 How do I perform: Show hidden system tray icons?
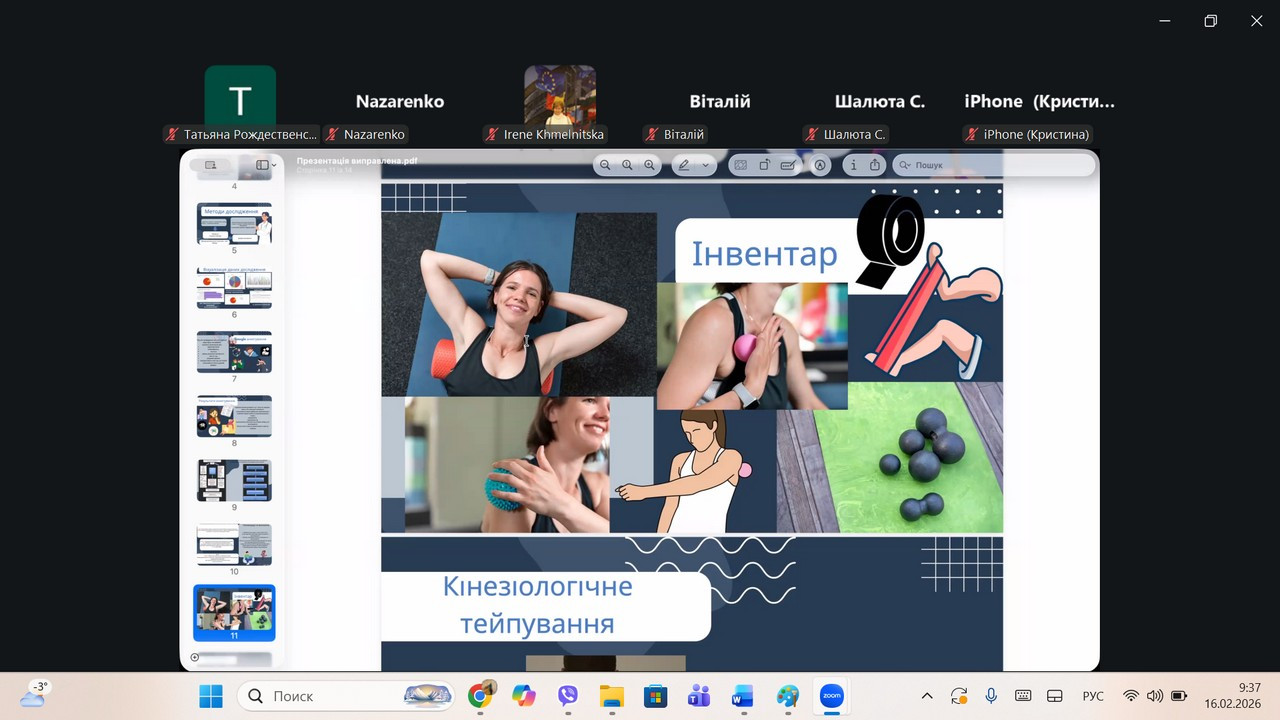tap(927, 696)
